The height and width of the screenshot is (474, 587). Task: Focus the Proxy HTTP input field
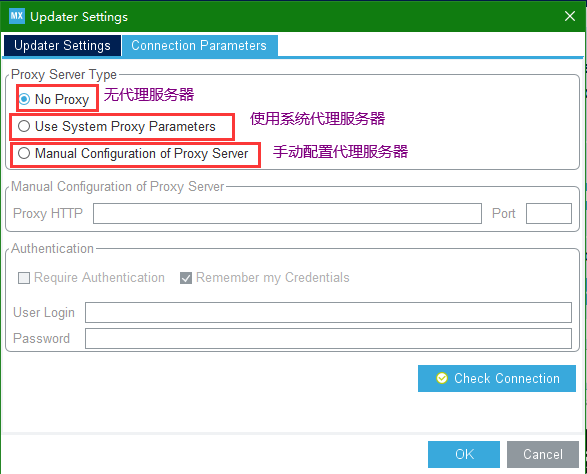click(x=287, y=213)
